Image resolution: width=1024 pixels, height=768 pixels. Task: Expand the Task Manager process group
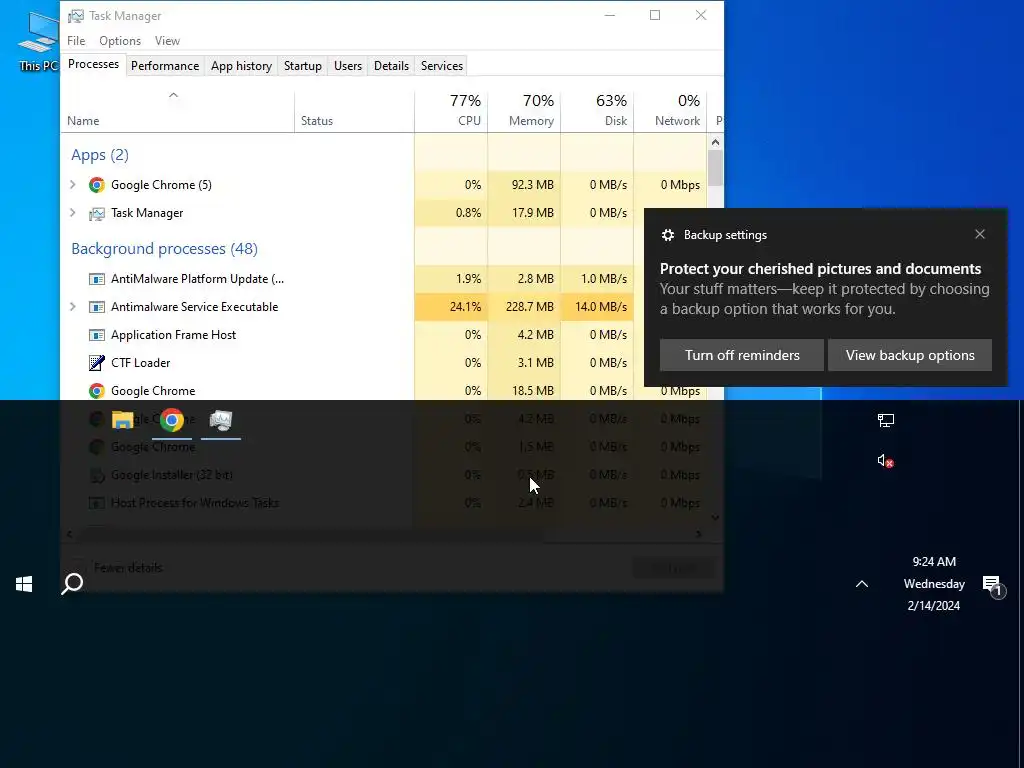coord(72,213)
